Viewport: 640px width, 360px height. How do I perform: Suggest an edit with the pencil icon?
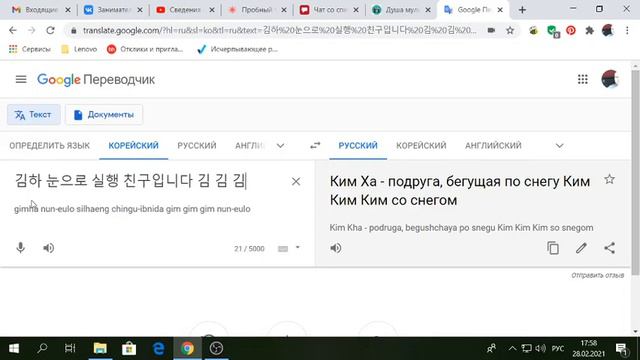581,248
